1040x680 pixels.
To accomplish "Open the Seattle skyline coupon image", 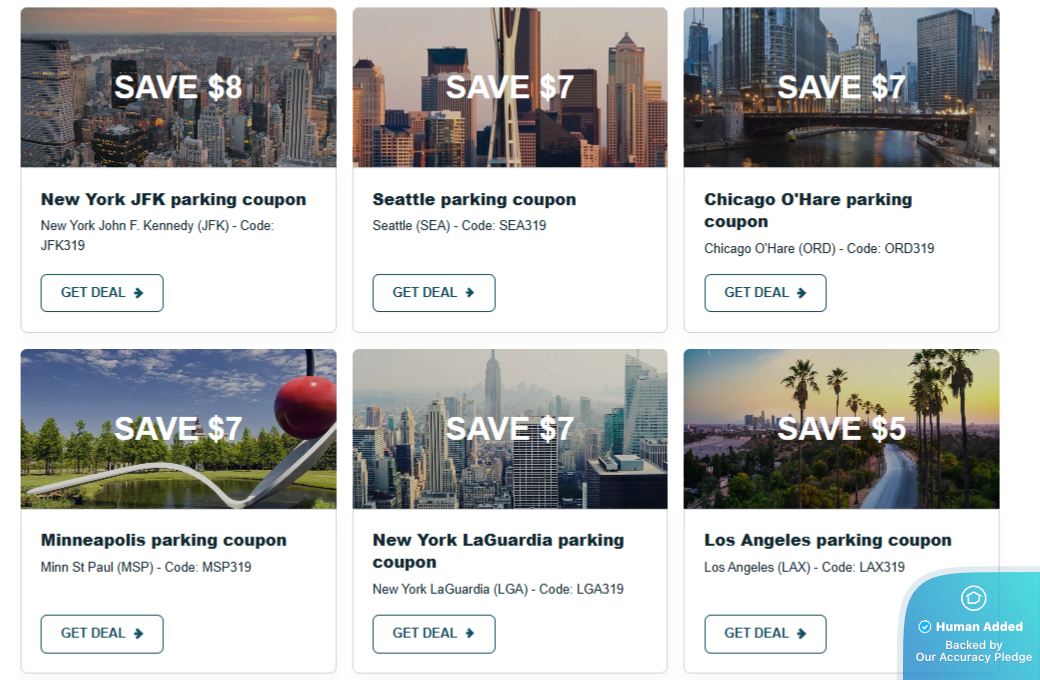I will pyautogui.click(x=510, y=88).
